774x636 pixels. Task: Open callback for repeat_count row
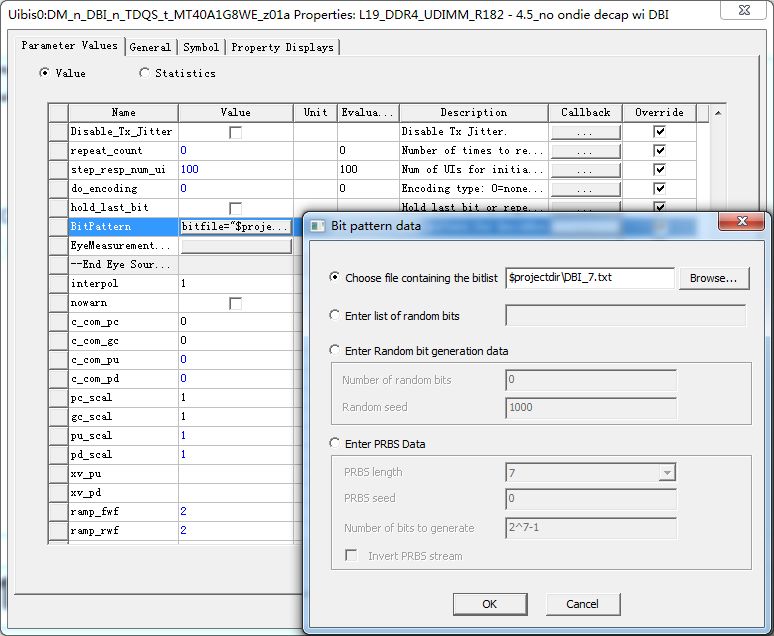click(x=585, y=151)
